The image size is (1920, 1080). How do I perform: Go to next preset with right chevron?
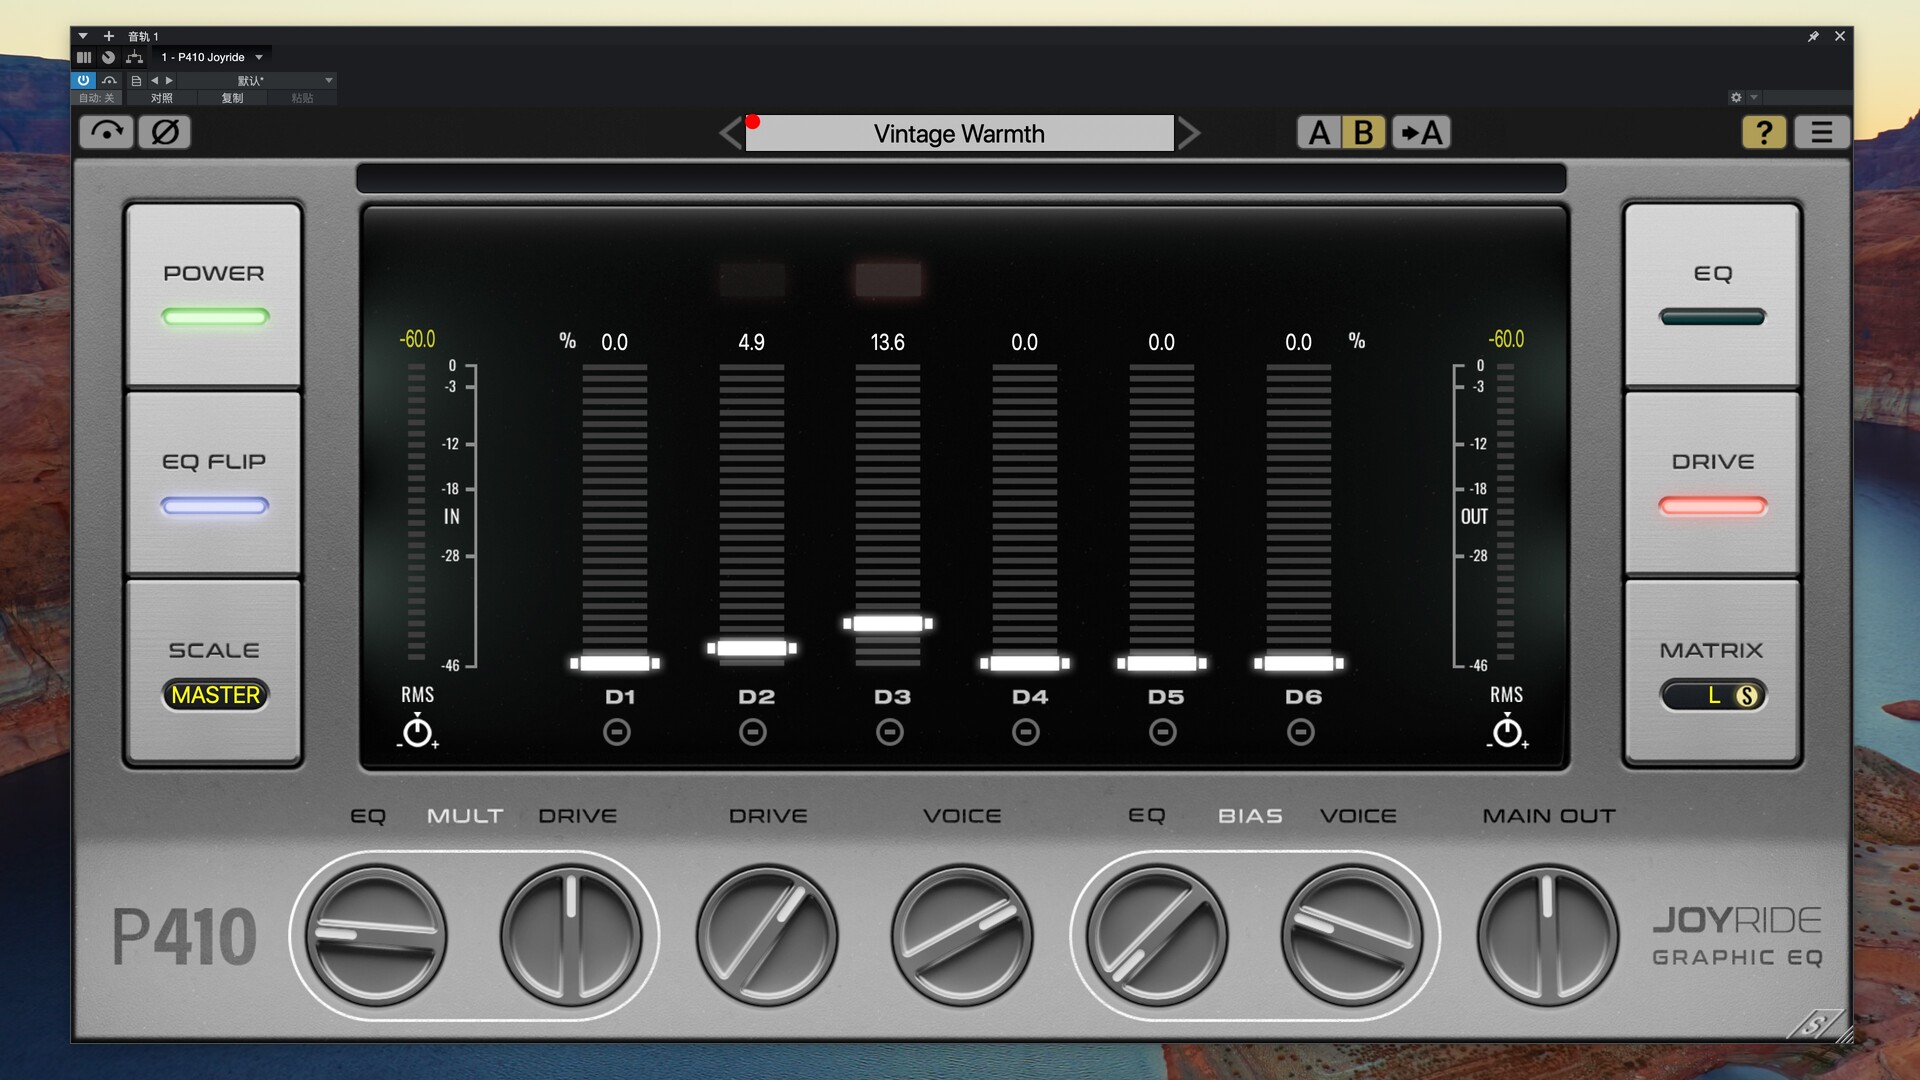click(x=1188, y=133)
